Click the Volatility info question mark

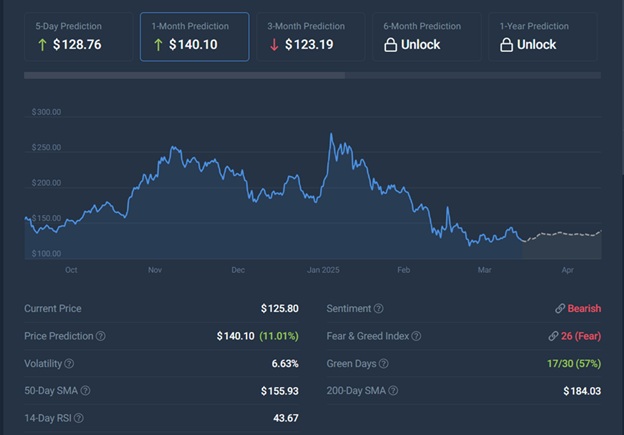click(70, 363)
